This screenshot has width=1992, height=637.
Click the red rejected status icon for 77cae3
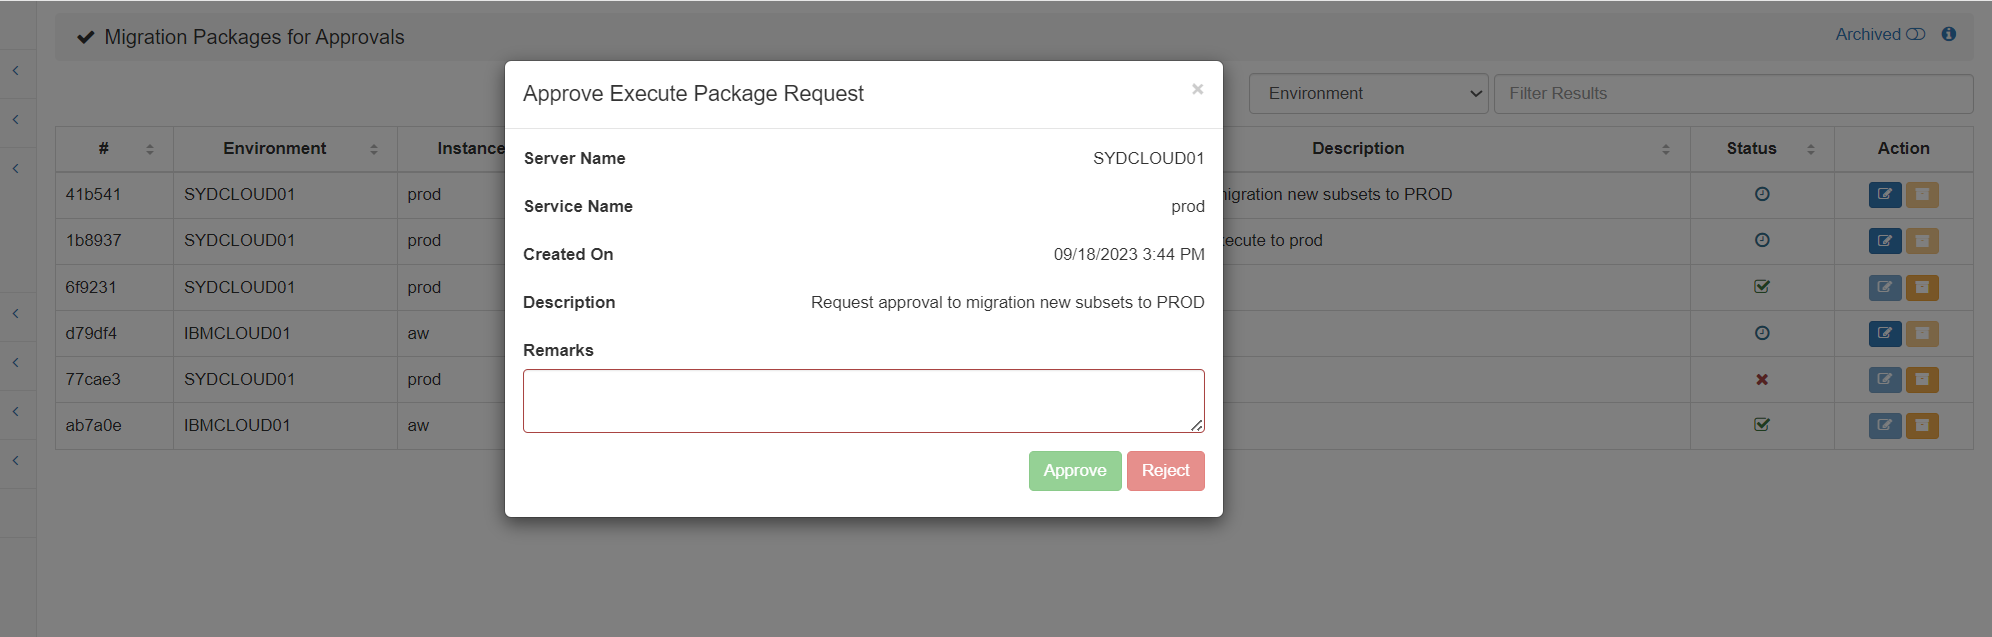pos(1761,380)
